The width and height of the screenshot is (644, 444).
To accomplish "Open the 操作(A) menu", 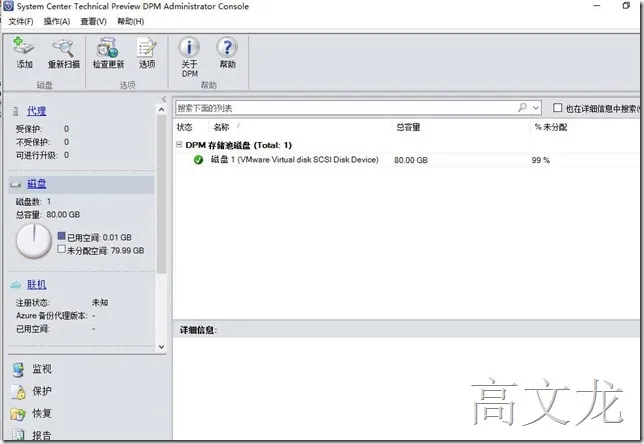I will point(57,21).
